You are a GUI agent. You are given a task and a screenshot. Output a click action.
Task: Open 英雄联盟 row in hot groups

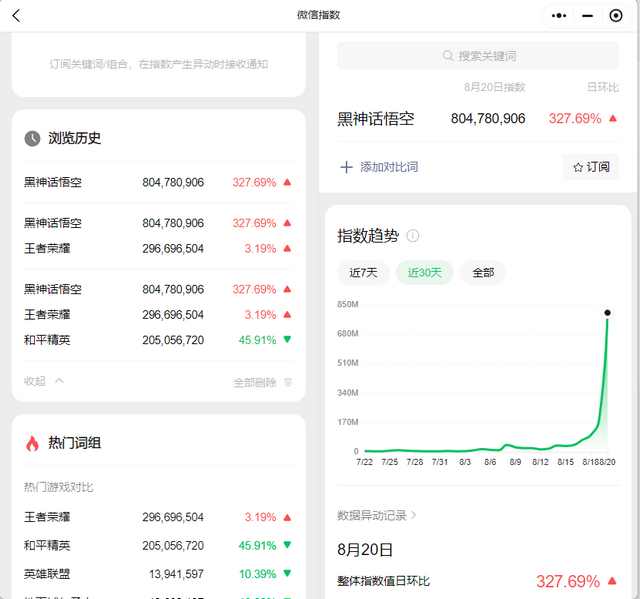pos(158,574)
